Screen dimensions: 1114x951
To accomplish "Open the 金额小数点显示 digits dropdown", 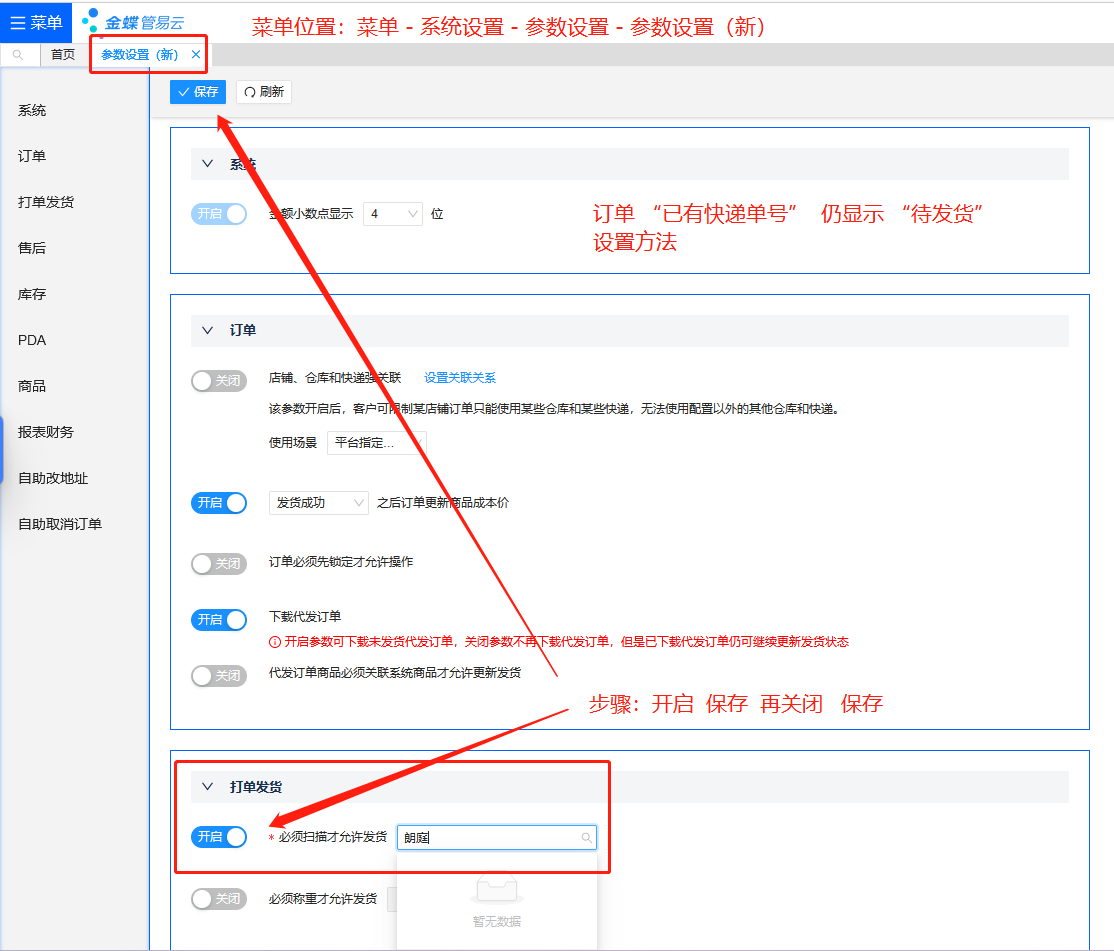I will [x=392, y=214].
